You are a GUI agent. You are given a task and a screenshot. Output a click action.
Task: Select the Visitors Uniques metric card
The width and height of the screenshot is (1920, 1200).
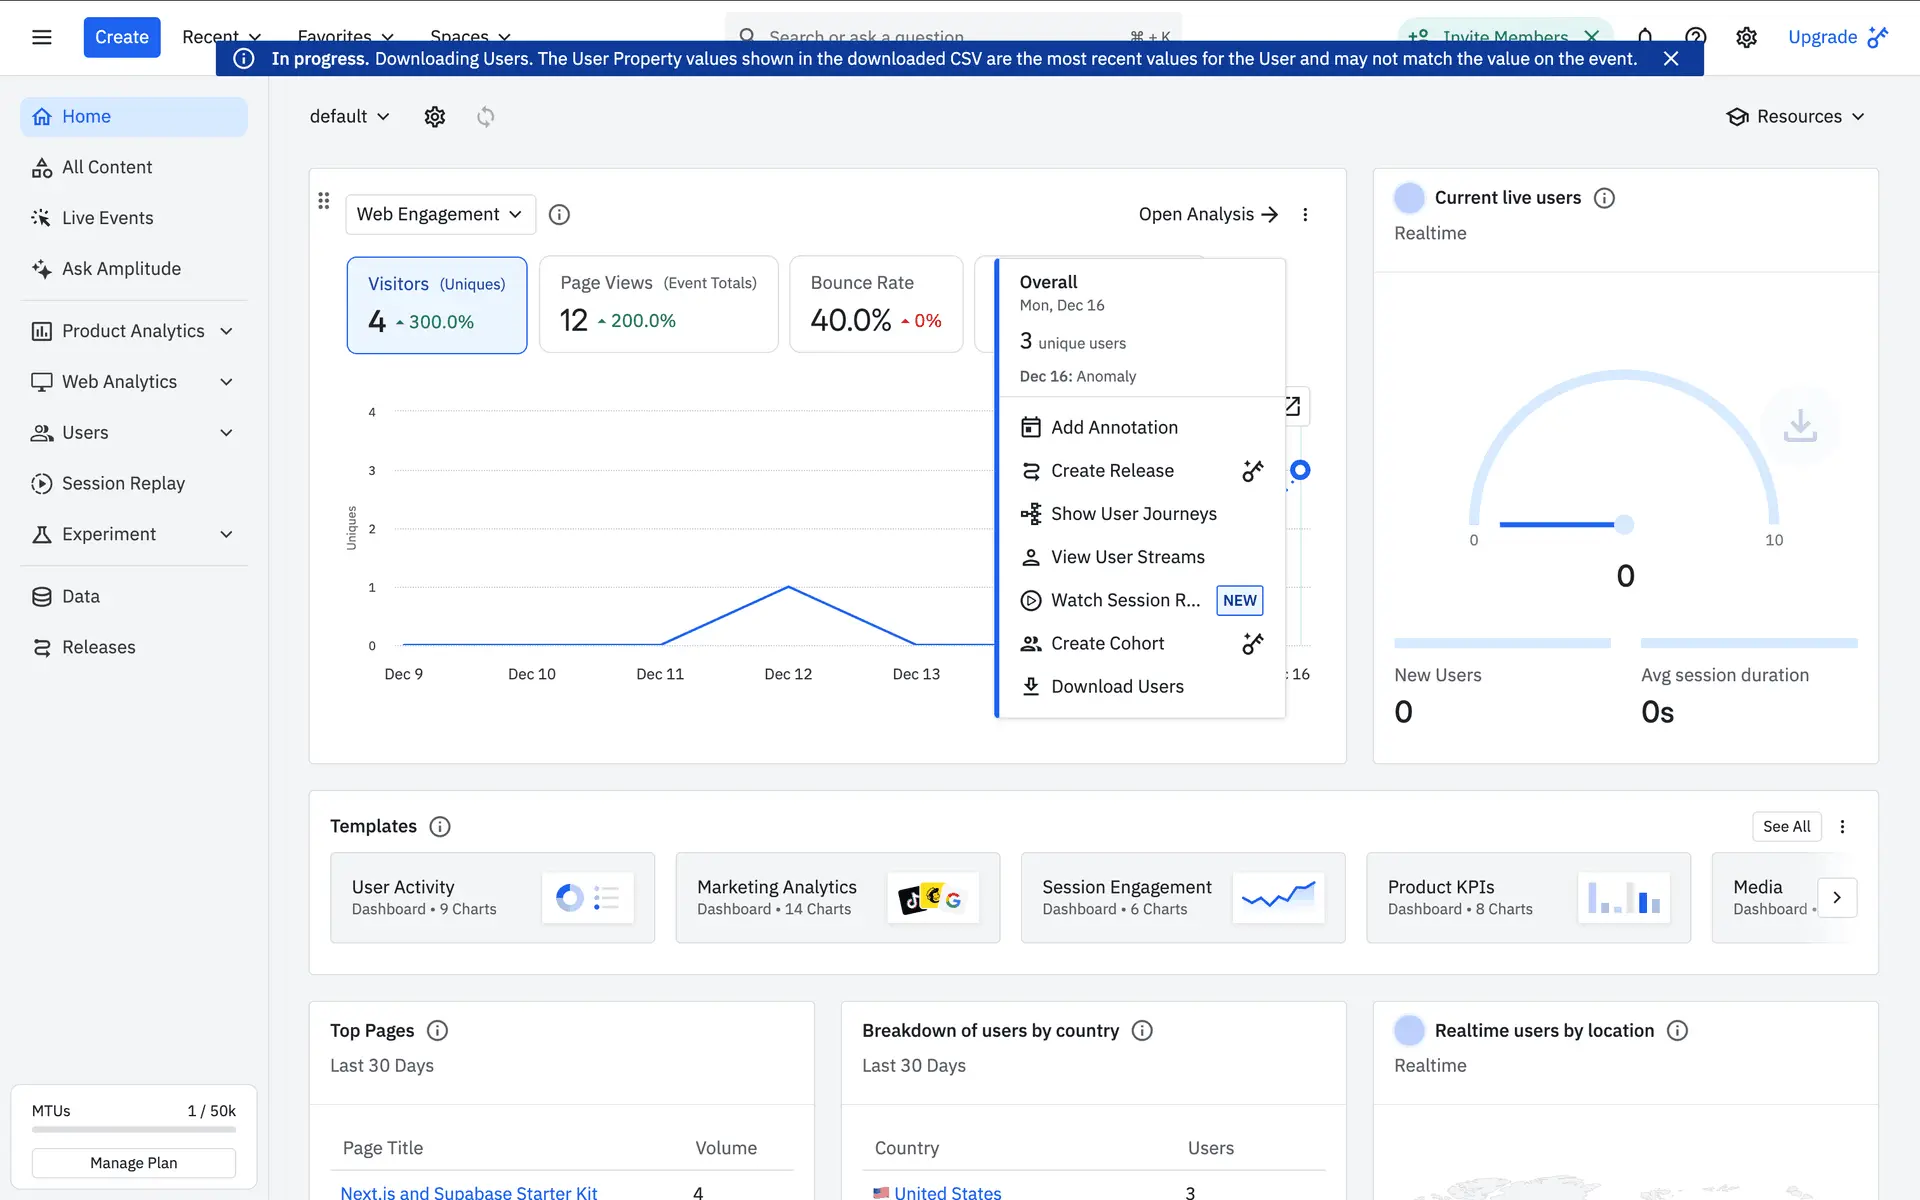[x=437, y=304]
